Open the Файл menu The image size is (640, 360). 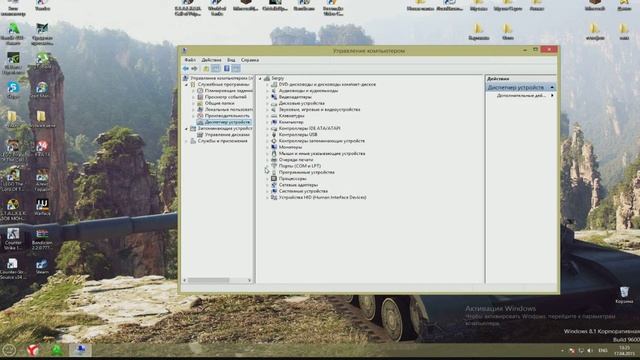(190, 60)
